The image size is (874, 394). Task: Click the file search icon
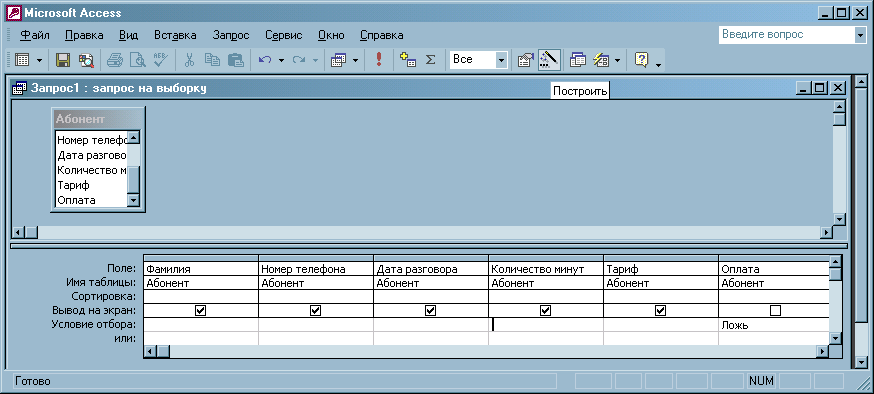86,60
